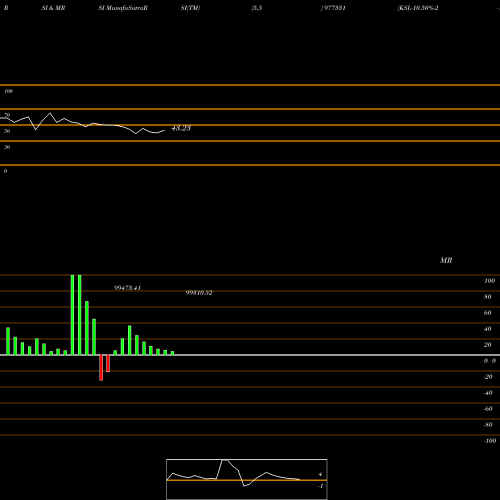Click the MR axis label 60
This screenshot has height=500, width=500.
[x=488, y=313]
